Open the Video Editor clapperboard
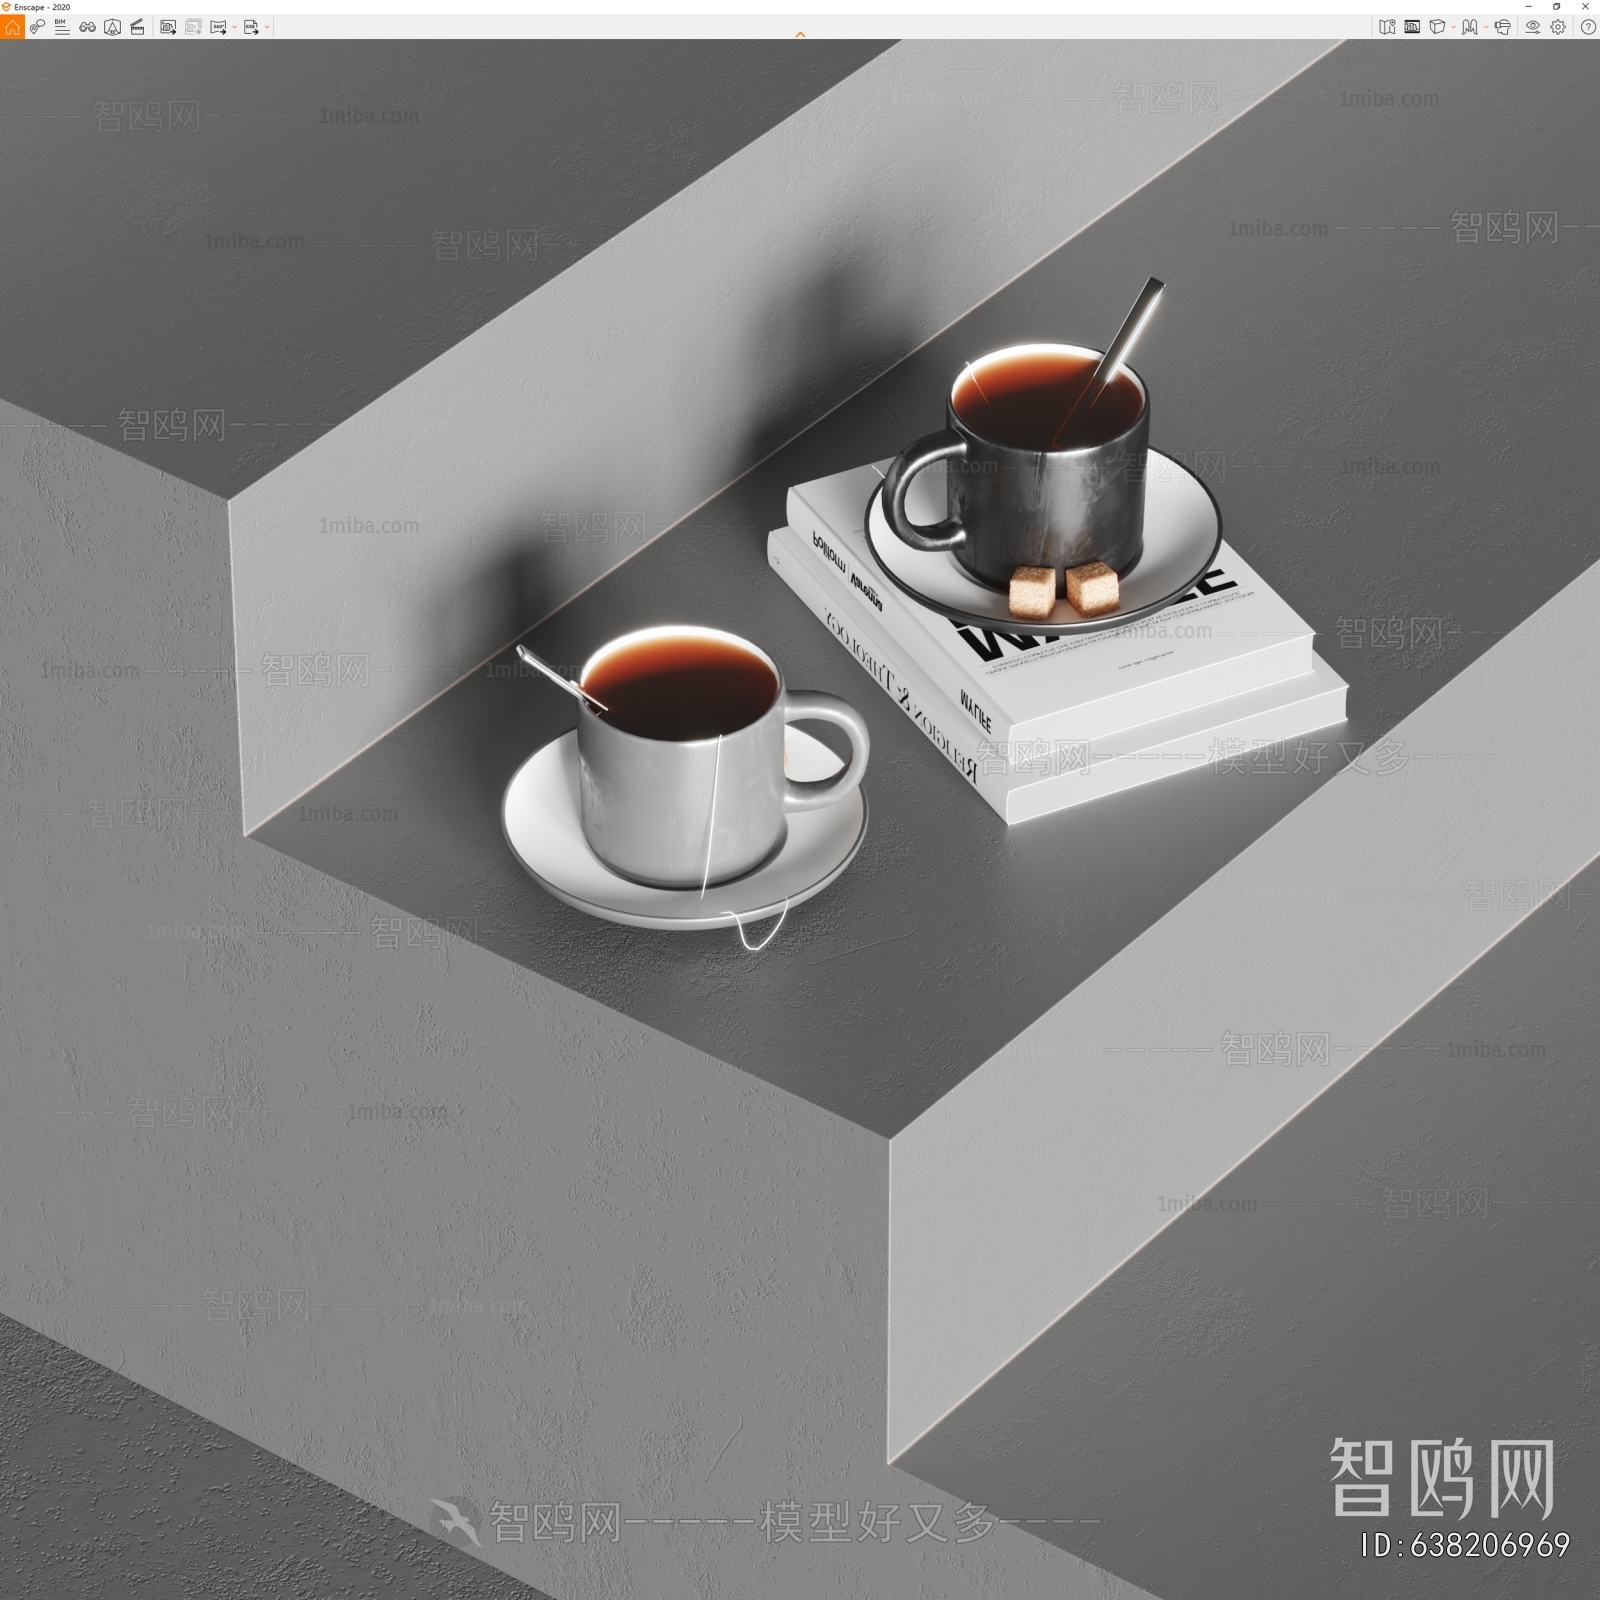This screenshot has height=1600, width=1600. 137,27
